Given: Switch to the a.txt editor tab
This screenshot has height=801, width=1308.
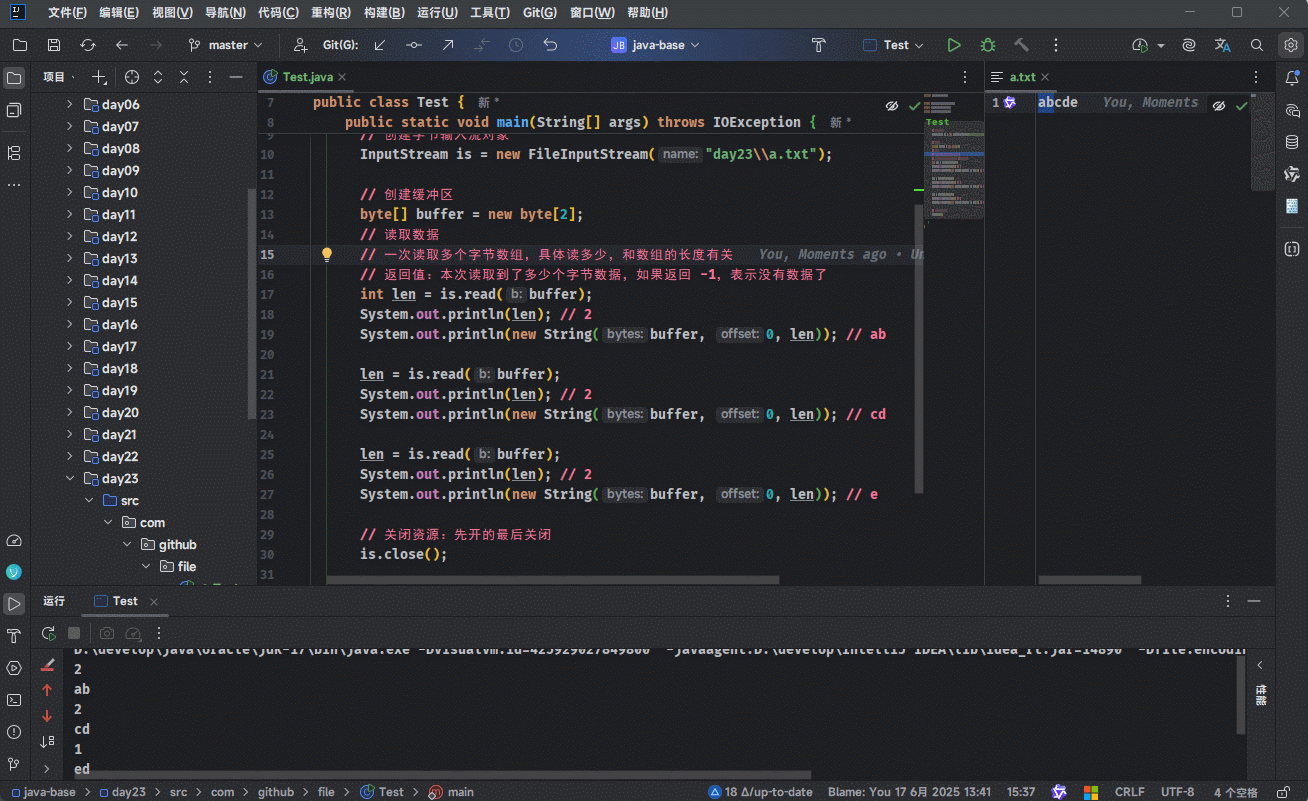Looking at the screenshot, I should tap(1022, 77).
